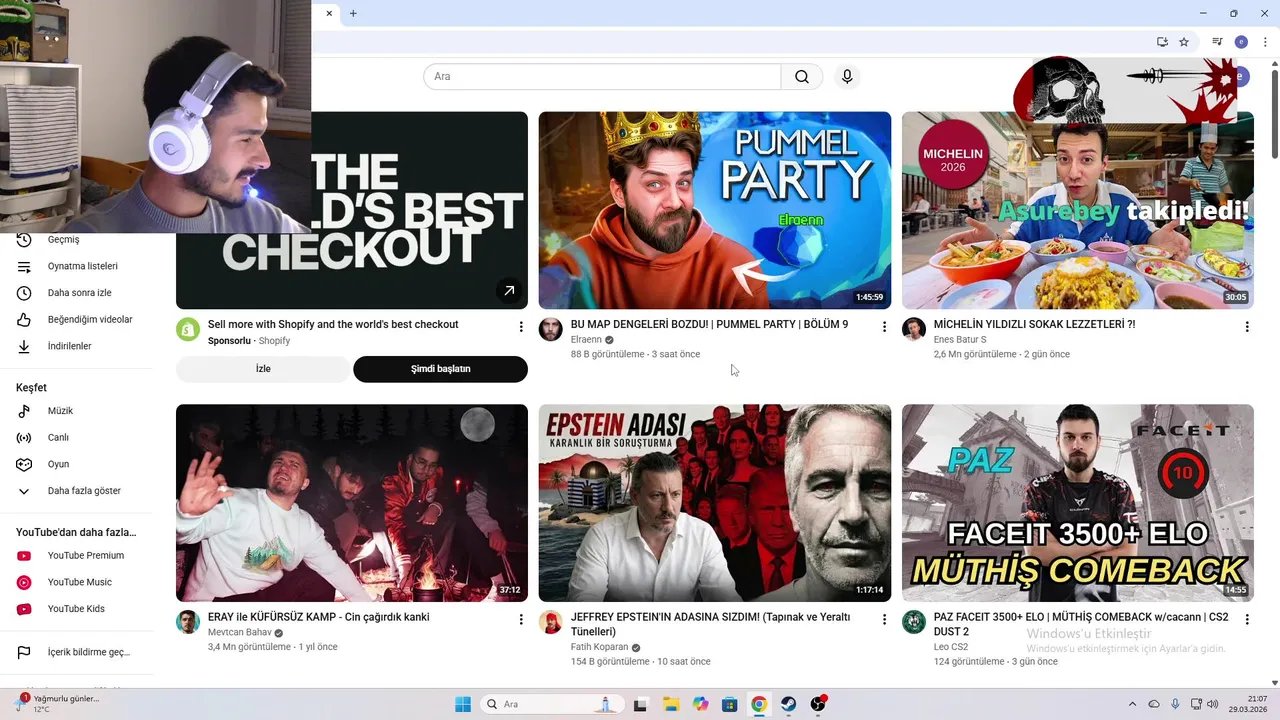Open taskbar volume control
Screen dimensions: 1280x720
(1213, 704)
